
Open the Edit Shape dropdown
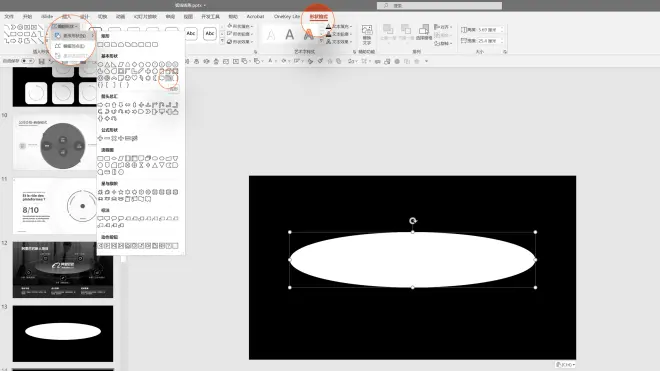[x=64, y=26]
